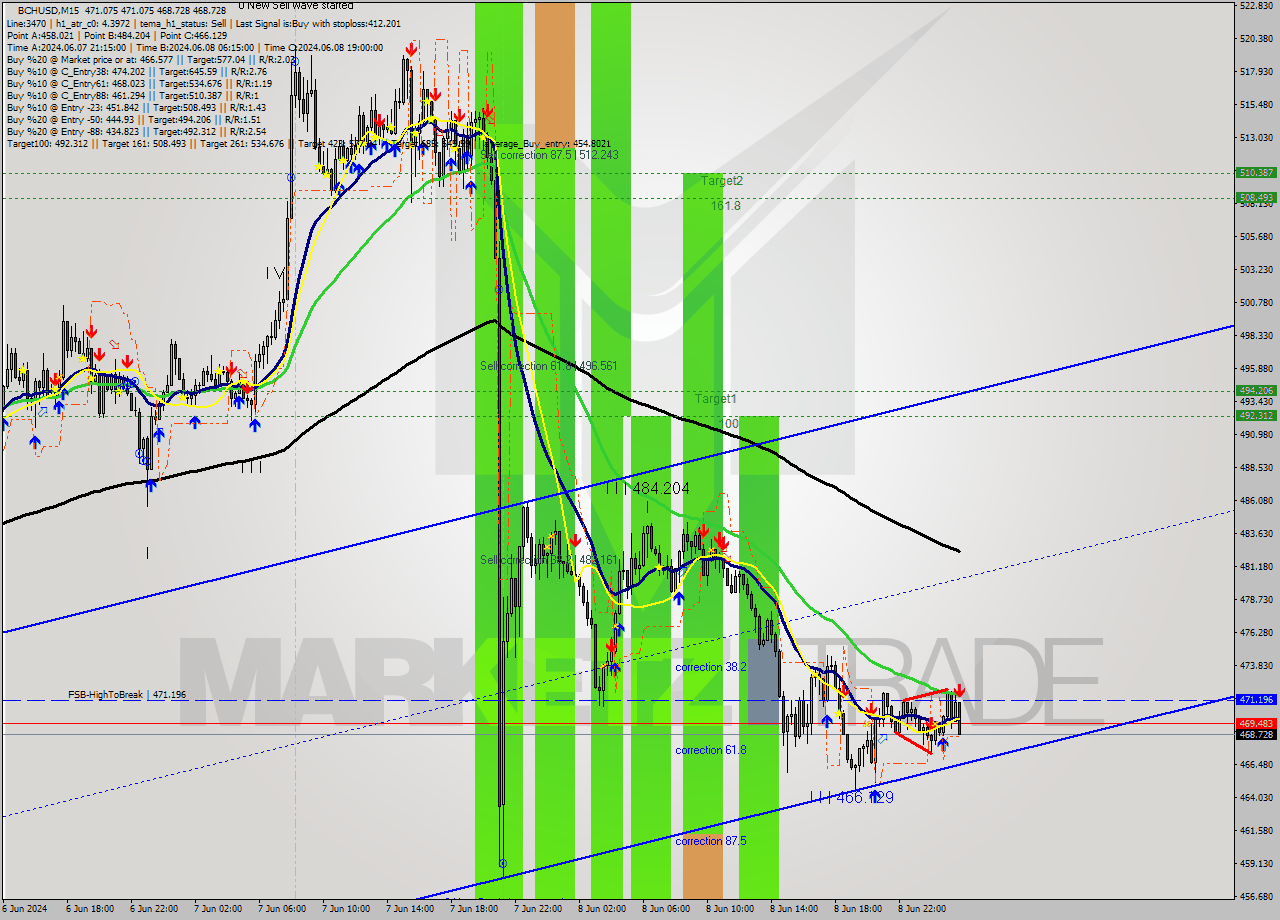The height and width of the screenshot is (920, 1280).
Task: Select the 'Sell correction 61.8 | 496.561' label
Action: coord(548,366)
